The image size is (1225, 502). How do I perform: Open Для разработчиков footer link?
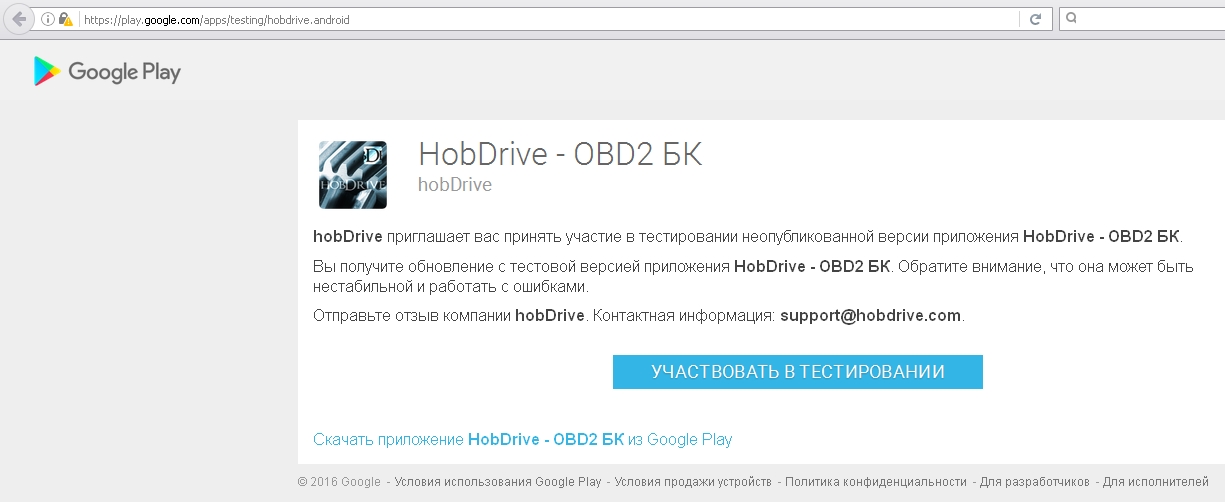1035,482
